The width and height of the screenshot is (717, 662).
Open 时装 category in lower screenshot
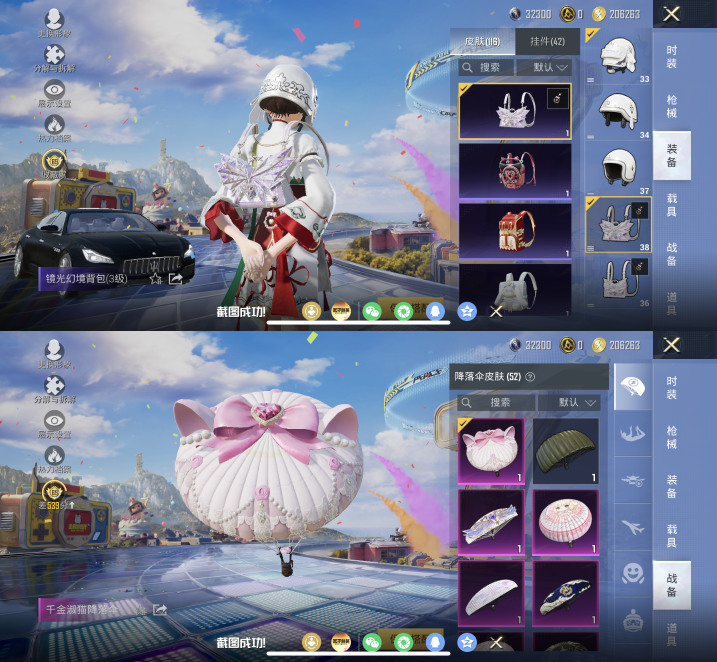(671, 388)
